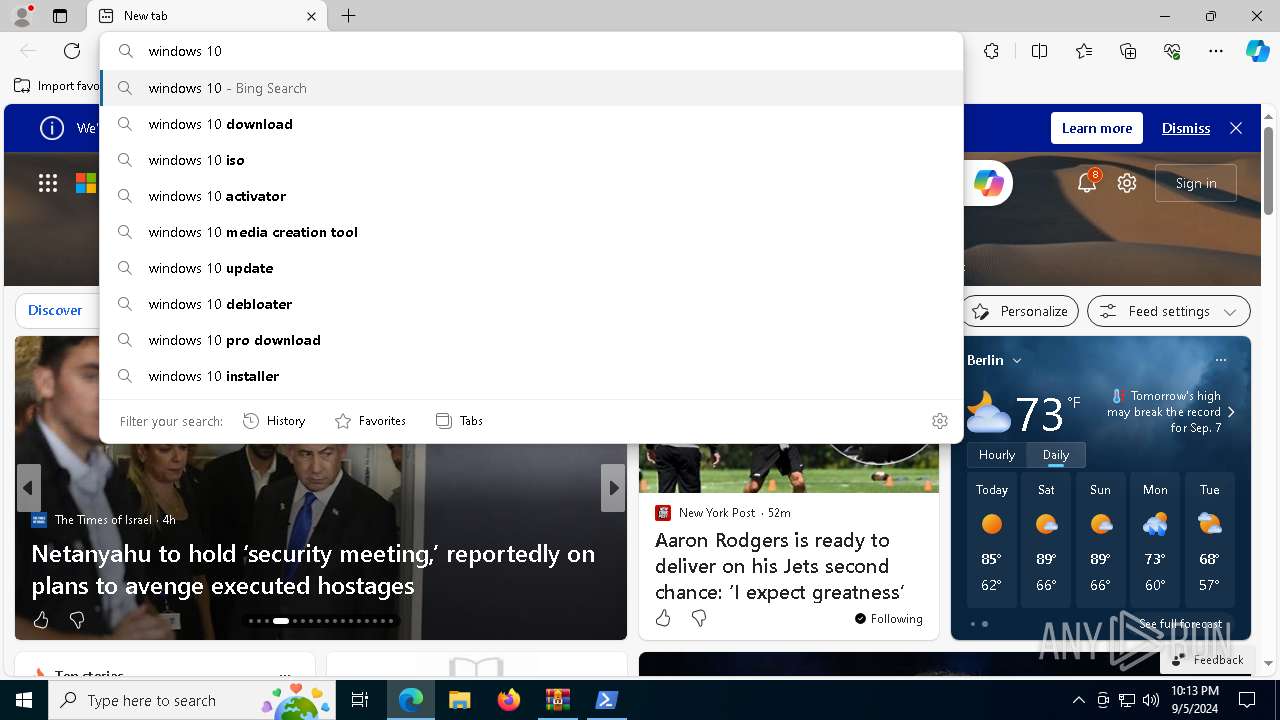Open the Extensions puzzle icon
This screenshot has width=1280, height=720.
click(991, 51)
